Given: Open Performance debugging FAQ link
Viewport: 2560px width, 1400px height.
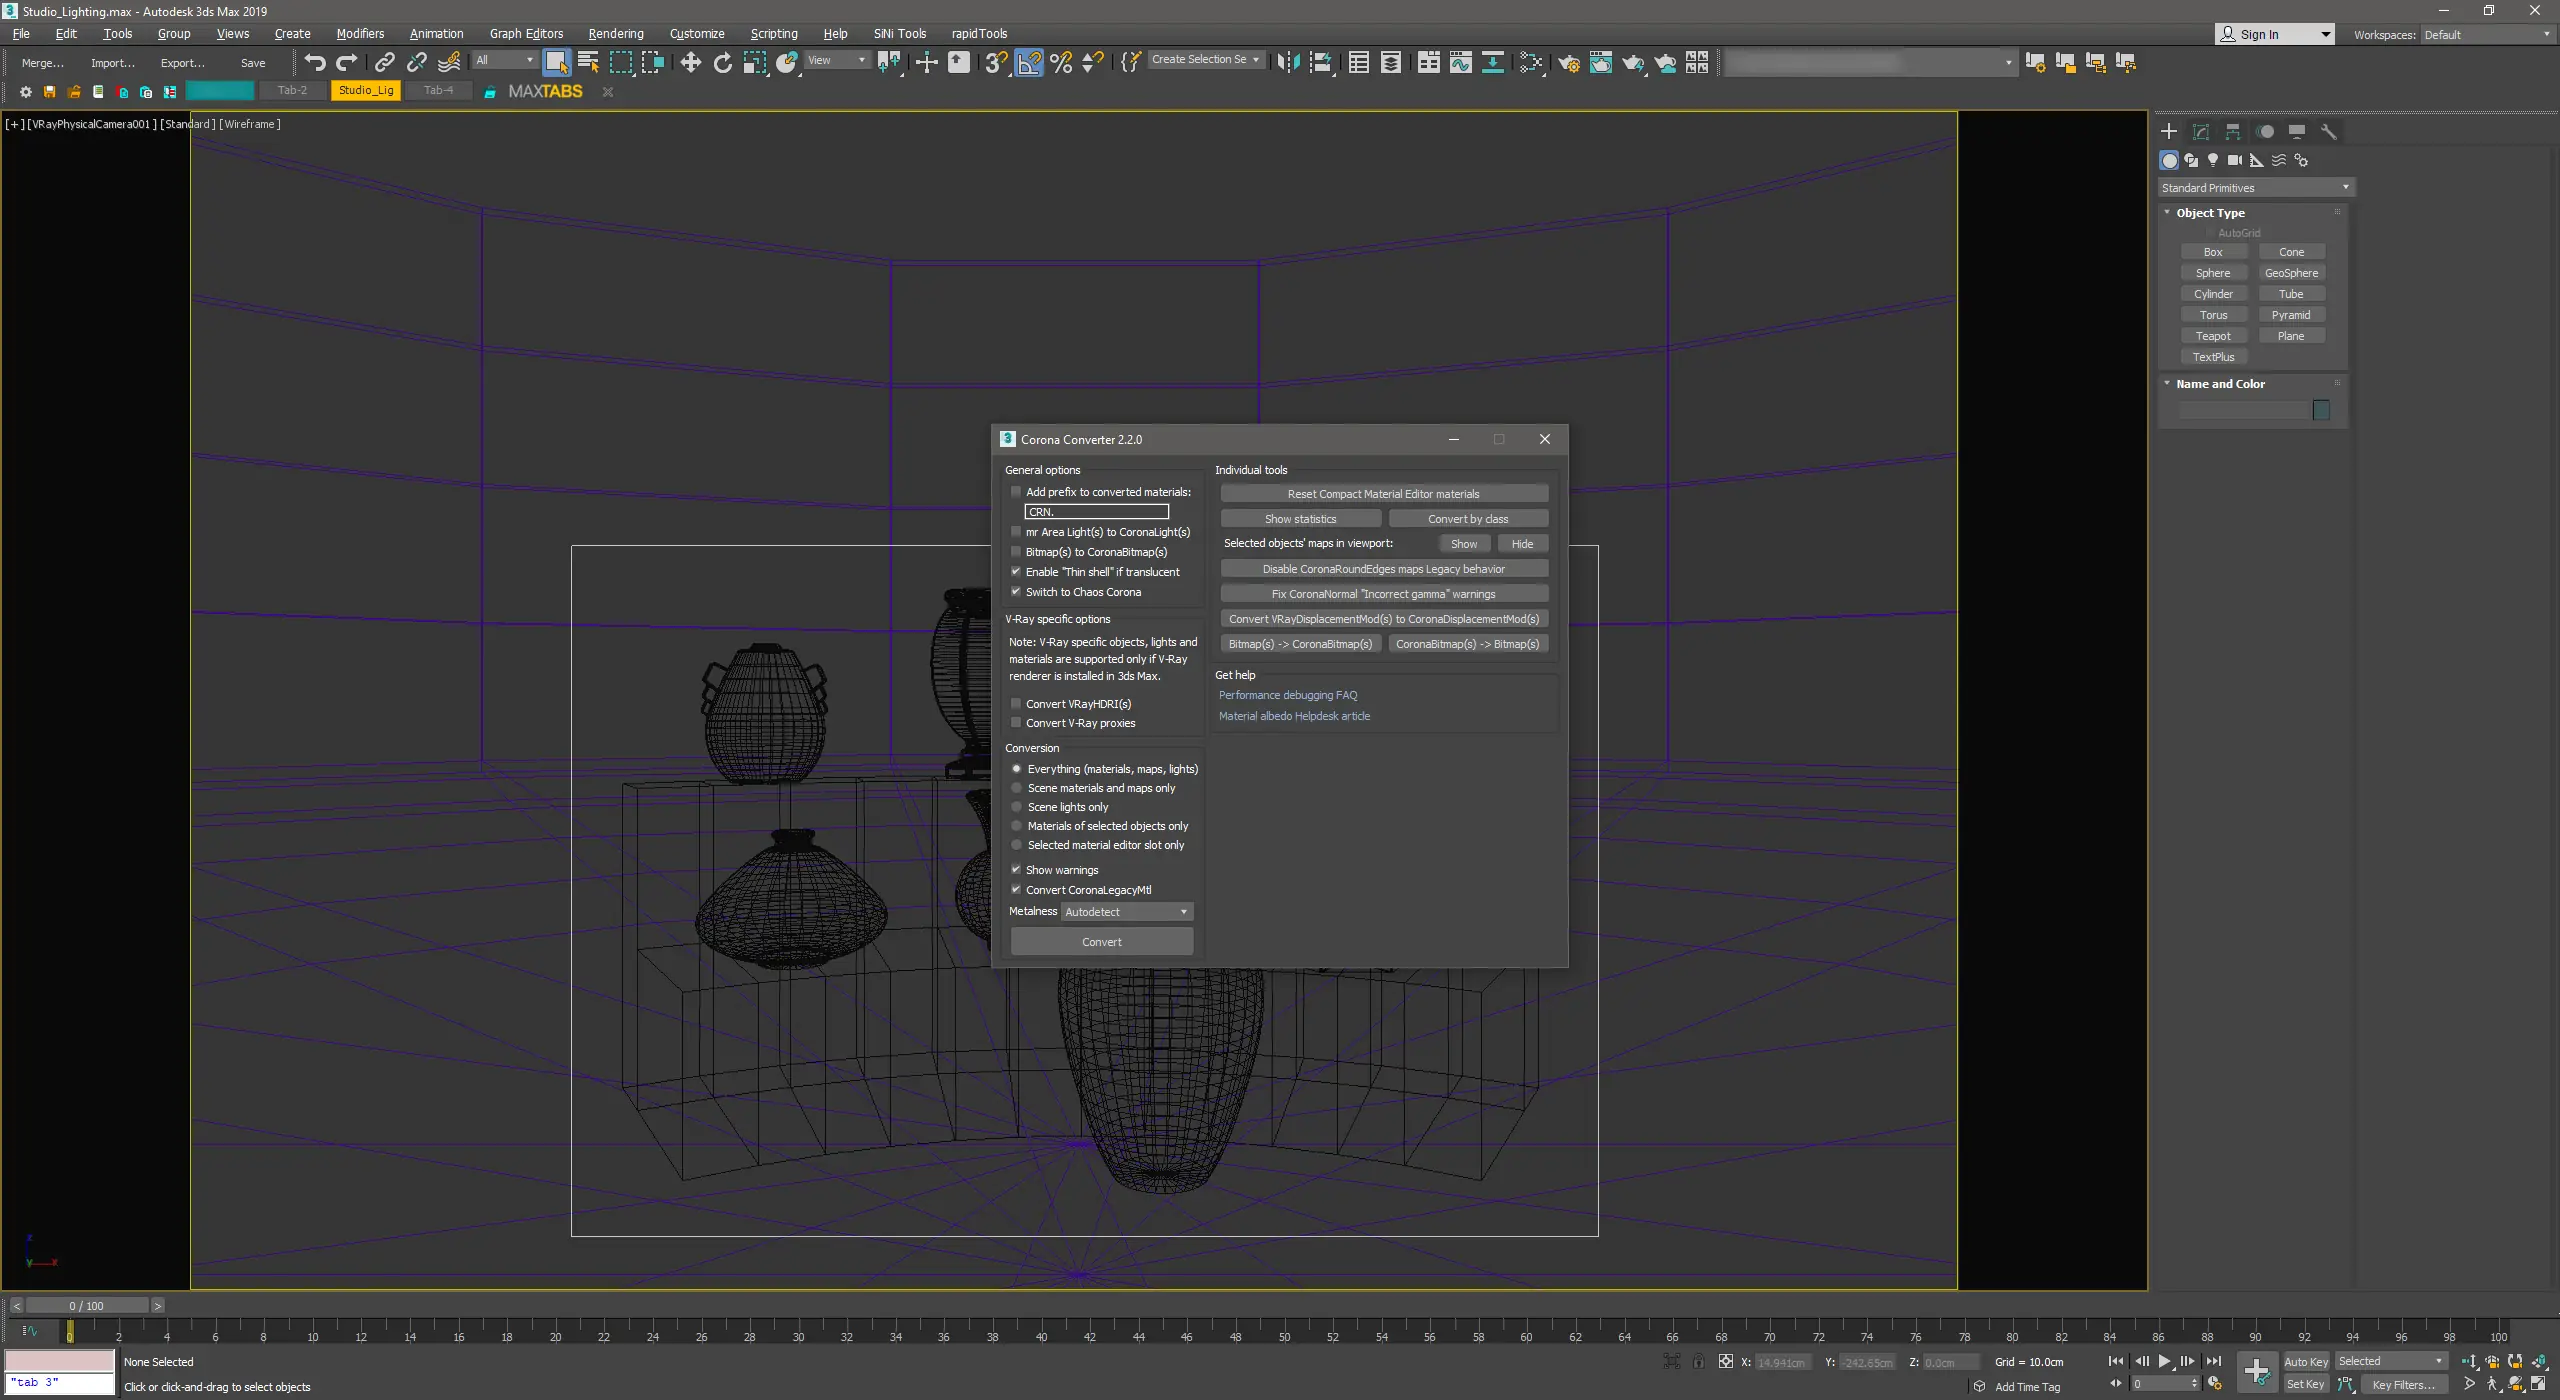Looking at the screenshot, I should 1287,695.
